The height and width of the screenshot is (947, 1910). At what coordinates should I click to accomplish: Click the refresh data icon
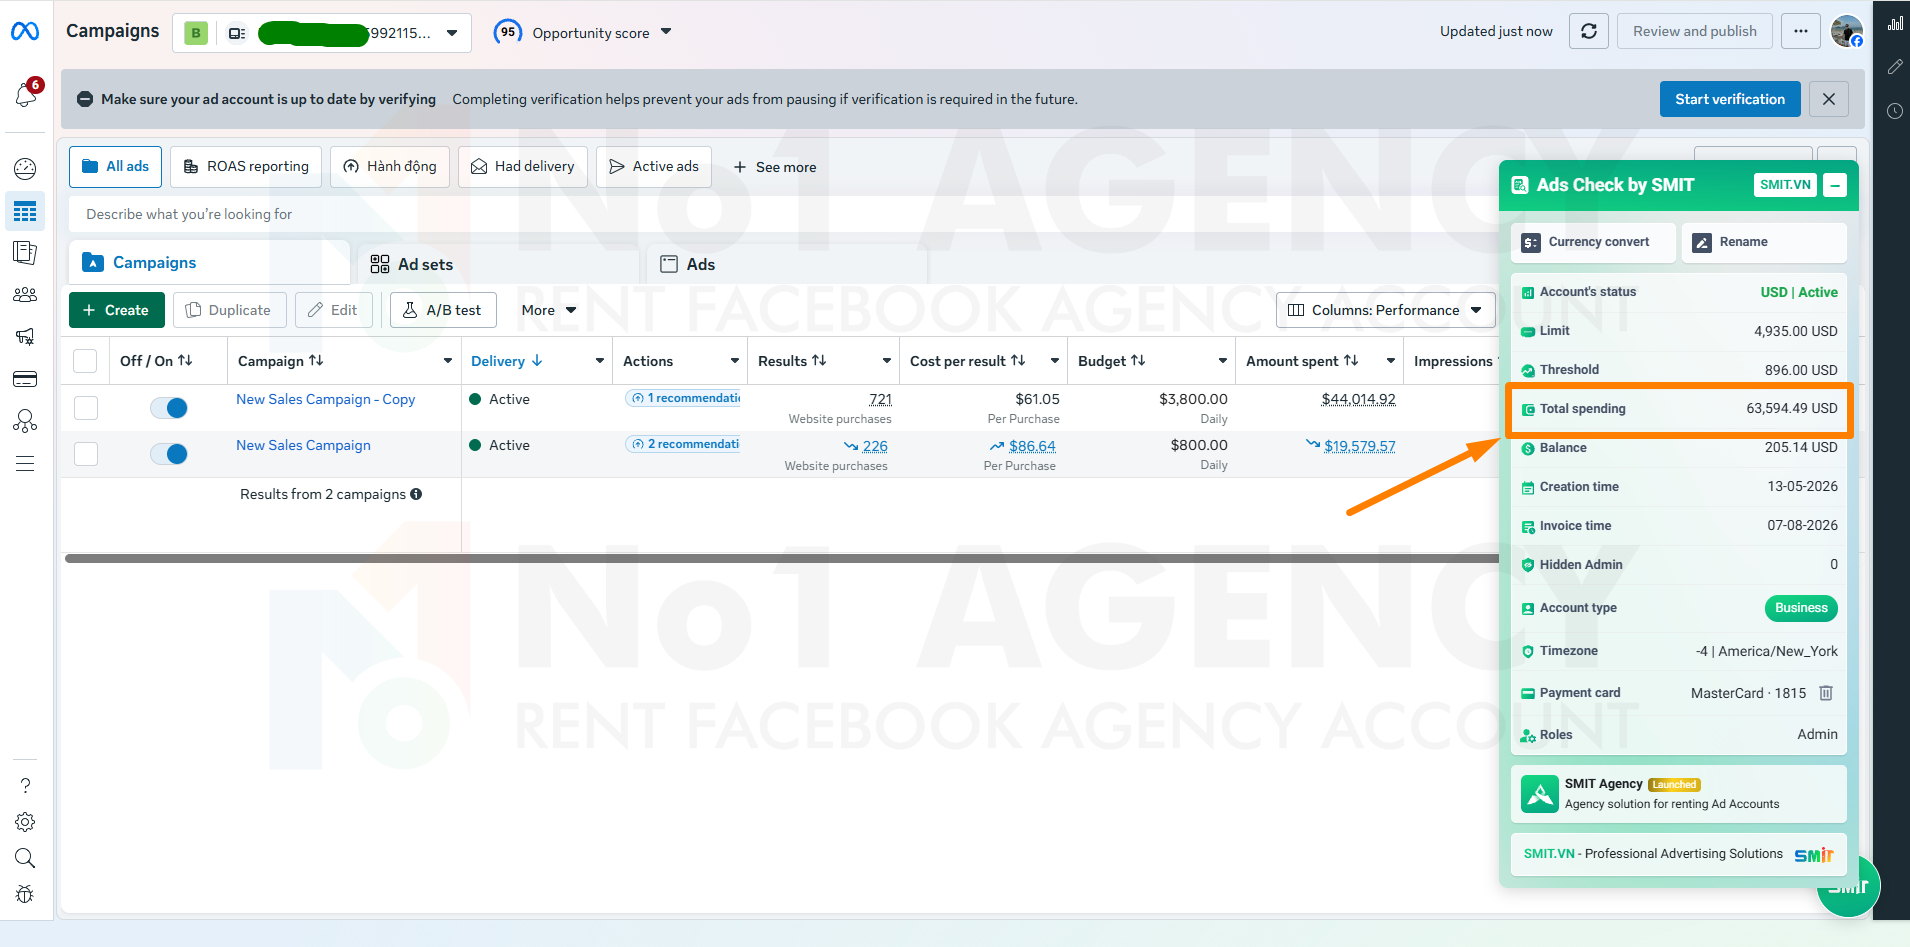click(1588, 31)
